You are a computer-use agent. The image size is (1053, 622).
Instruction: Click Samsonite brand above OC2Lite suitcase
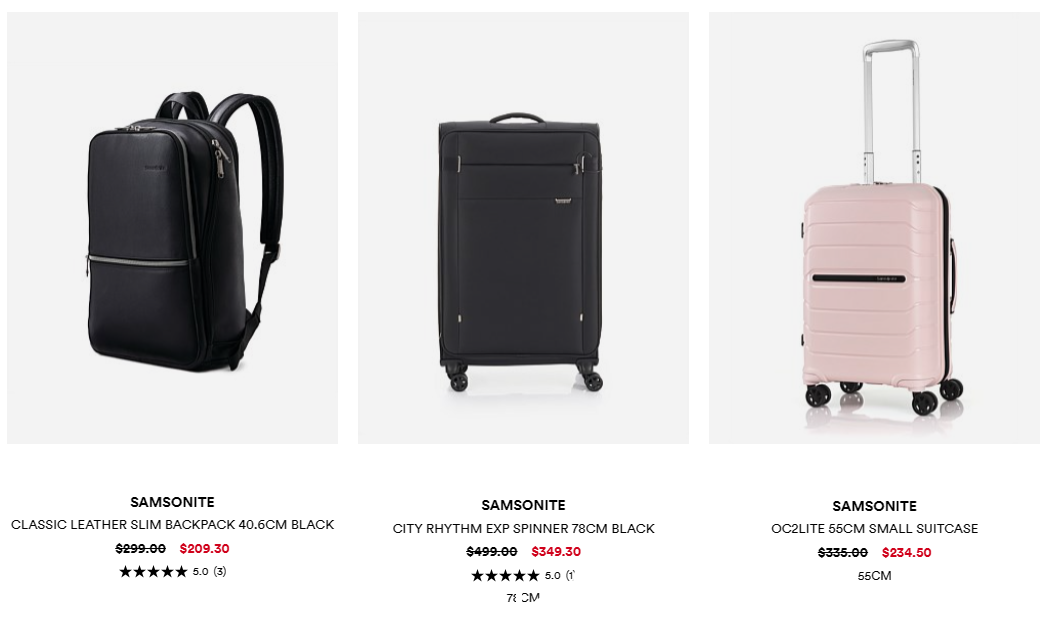tap(874, 506)
